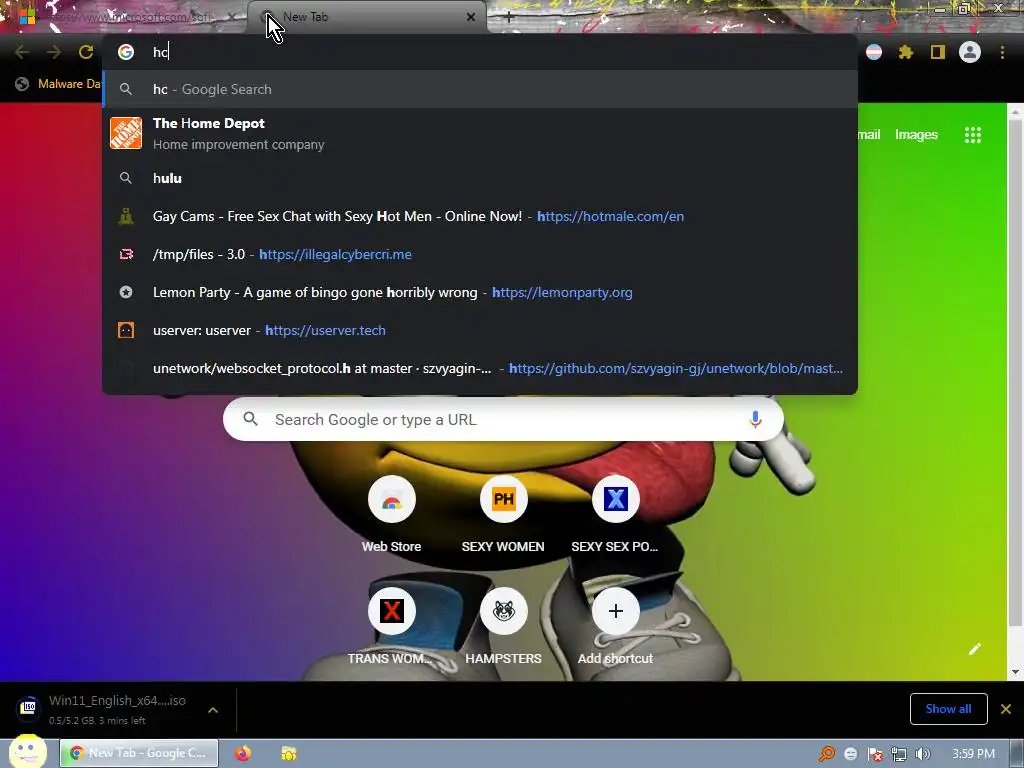
Task: Click the Home Depot logo suggestion
Action: (126, 133)
